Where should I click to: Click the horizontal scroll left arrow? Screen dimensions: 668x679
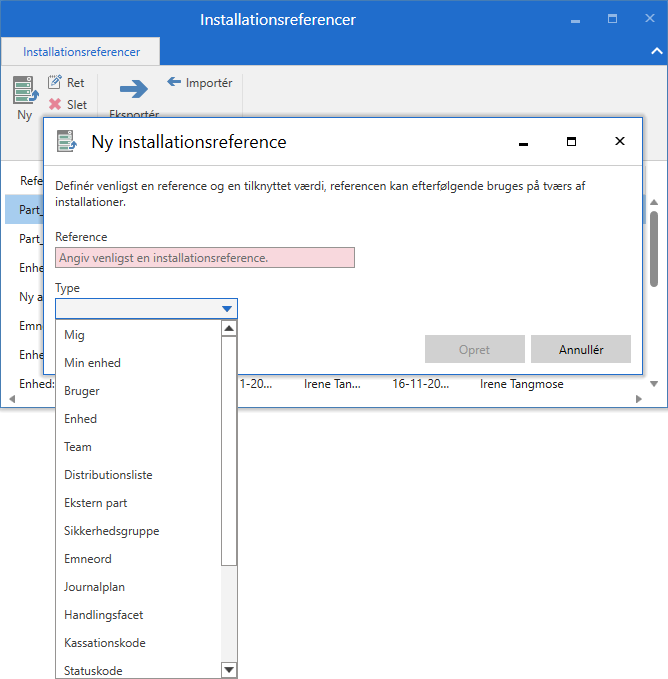[x=12, y=399]
